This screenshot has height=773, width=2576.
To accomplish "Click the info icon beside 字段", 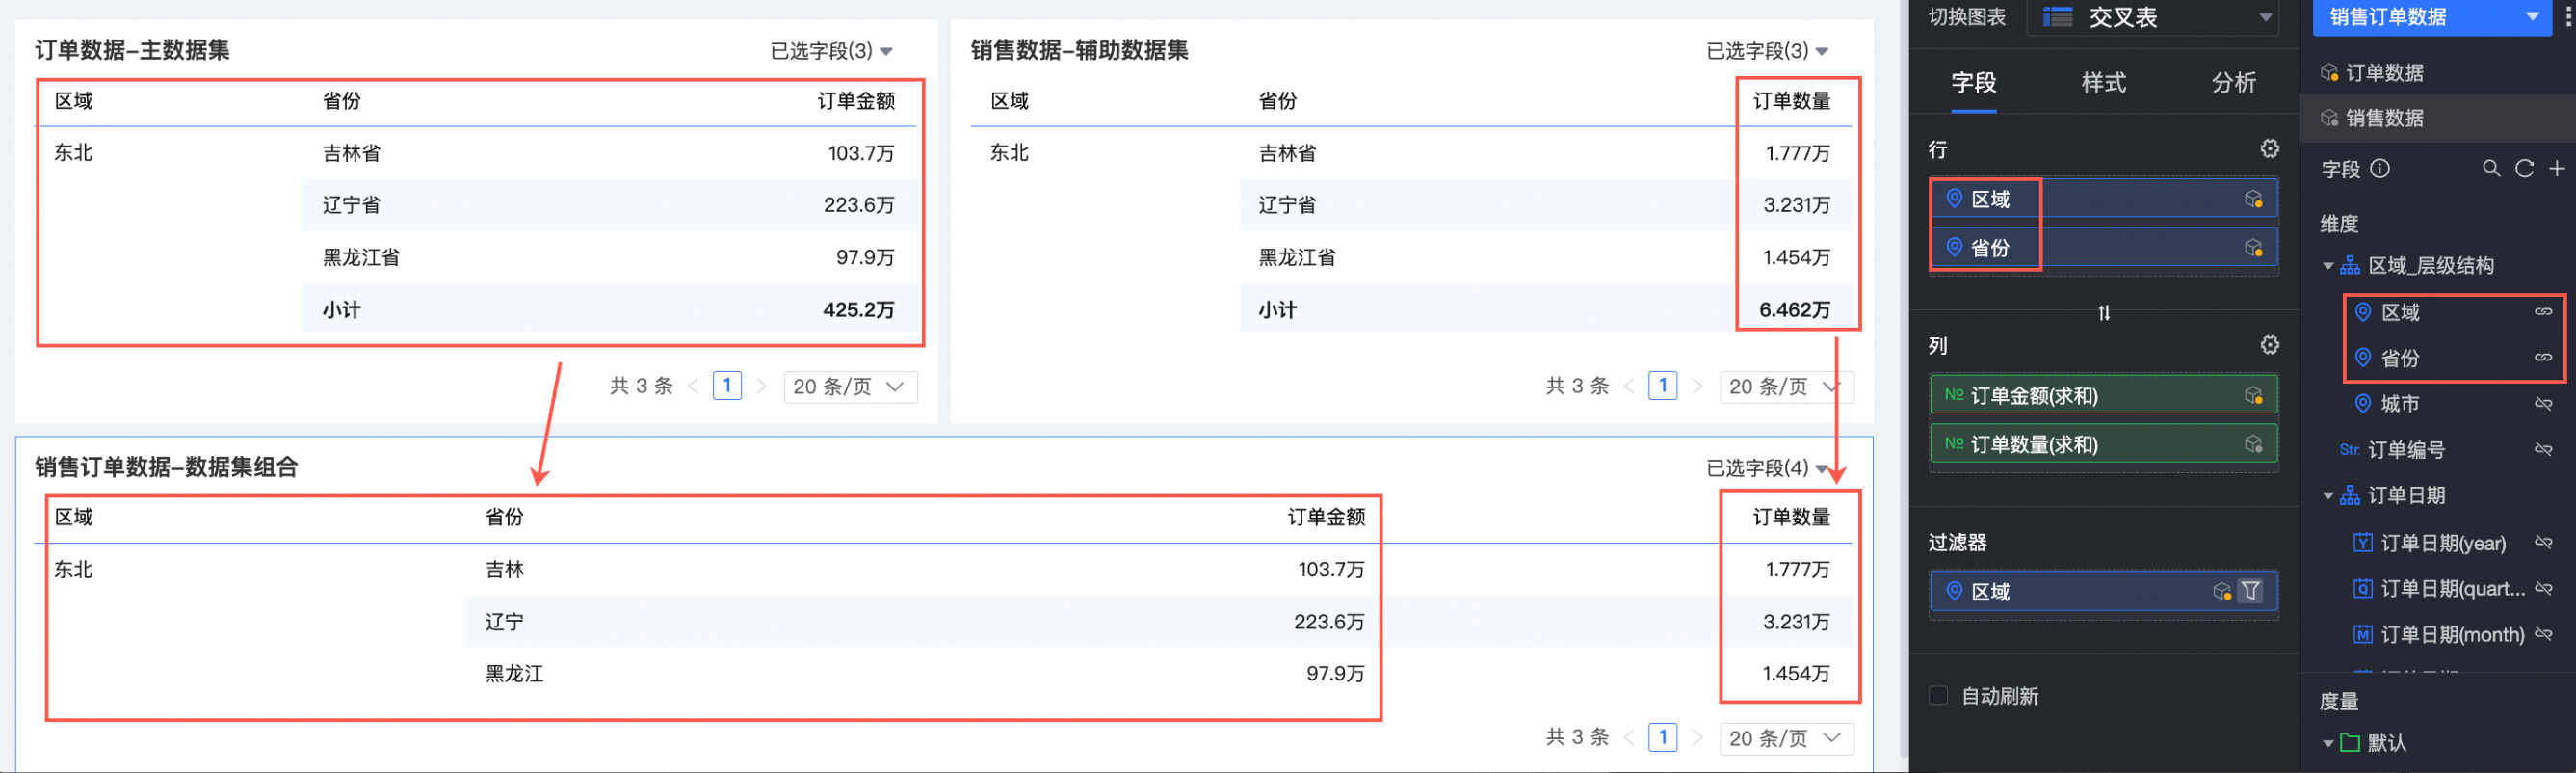I will pyautogui.click(x=2380, y=169).
